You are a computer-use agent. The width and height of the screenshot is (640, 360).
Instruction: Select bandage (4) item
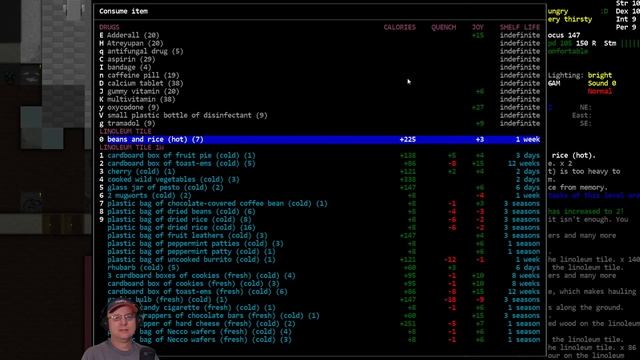pos(129,67)
